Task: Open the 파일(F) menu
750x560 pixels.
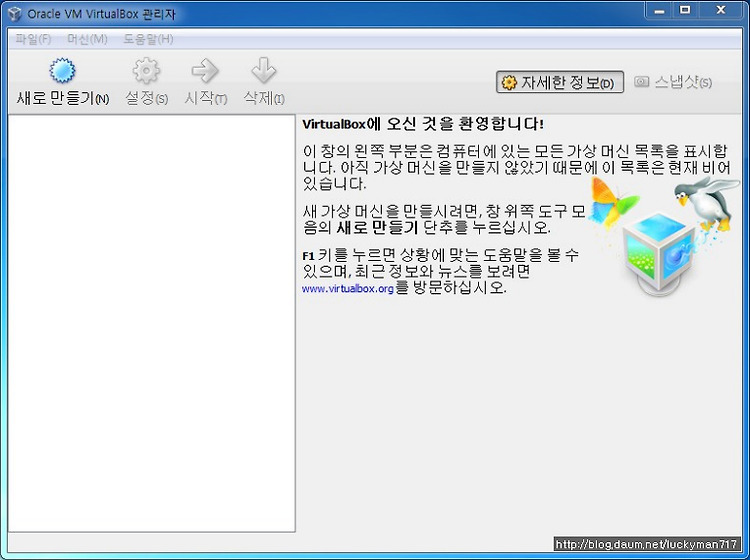Action: tap(33, 39)
